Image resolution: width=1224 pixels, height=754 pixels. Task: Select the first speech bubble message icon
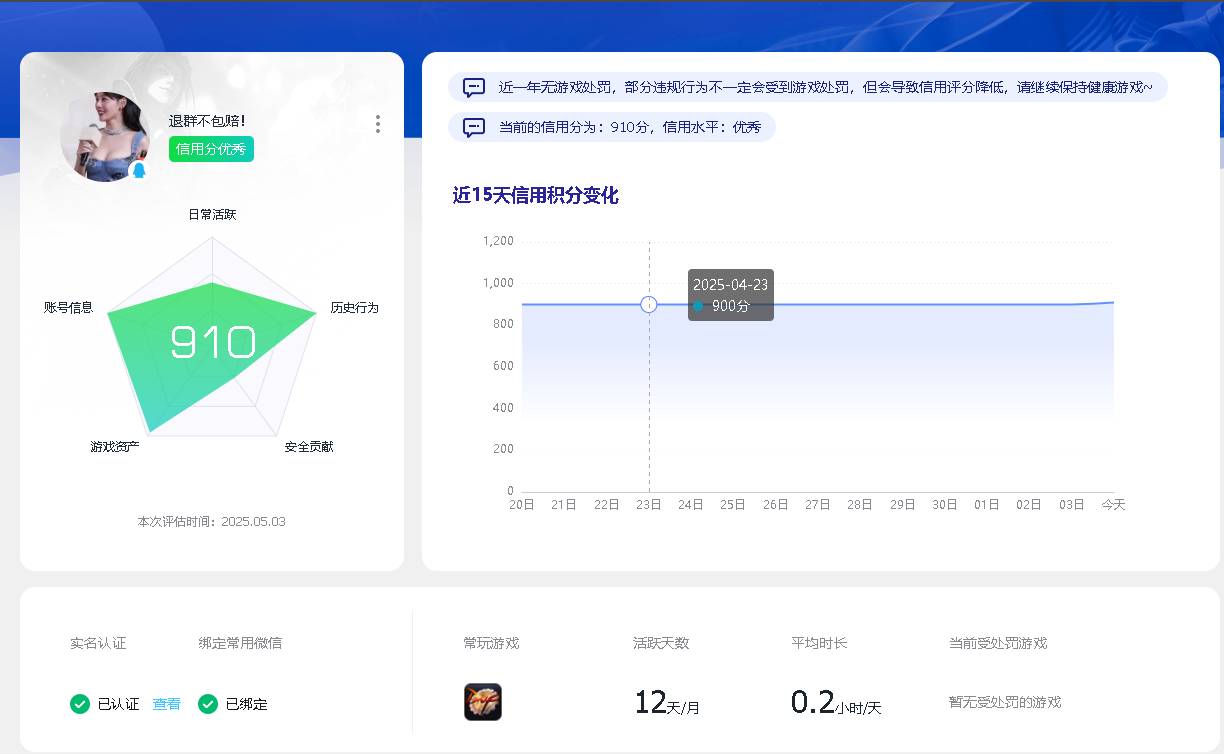point(473,87)
